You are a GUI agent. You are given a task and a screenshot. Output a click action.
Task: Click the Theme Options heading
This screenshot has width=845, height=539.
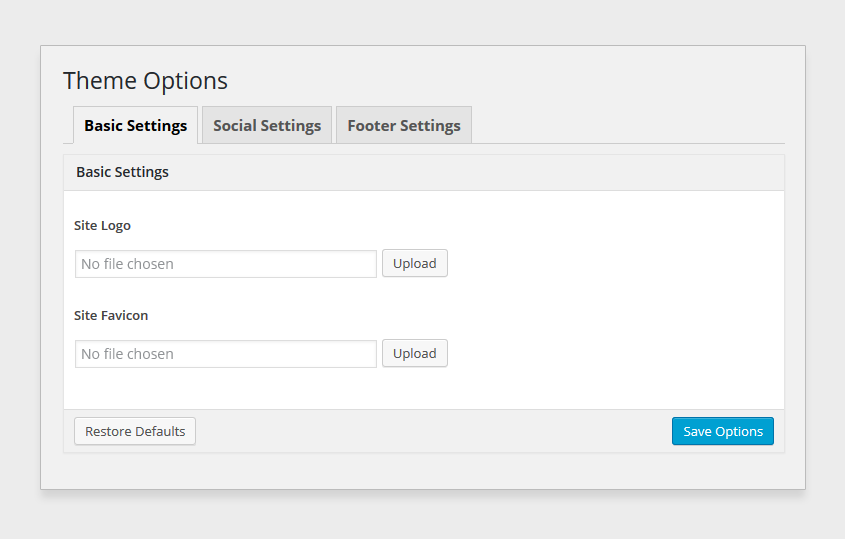[x=146, y=81]
